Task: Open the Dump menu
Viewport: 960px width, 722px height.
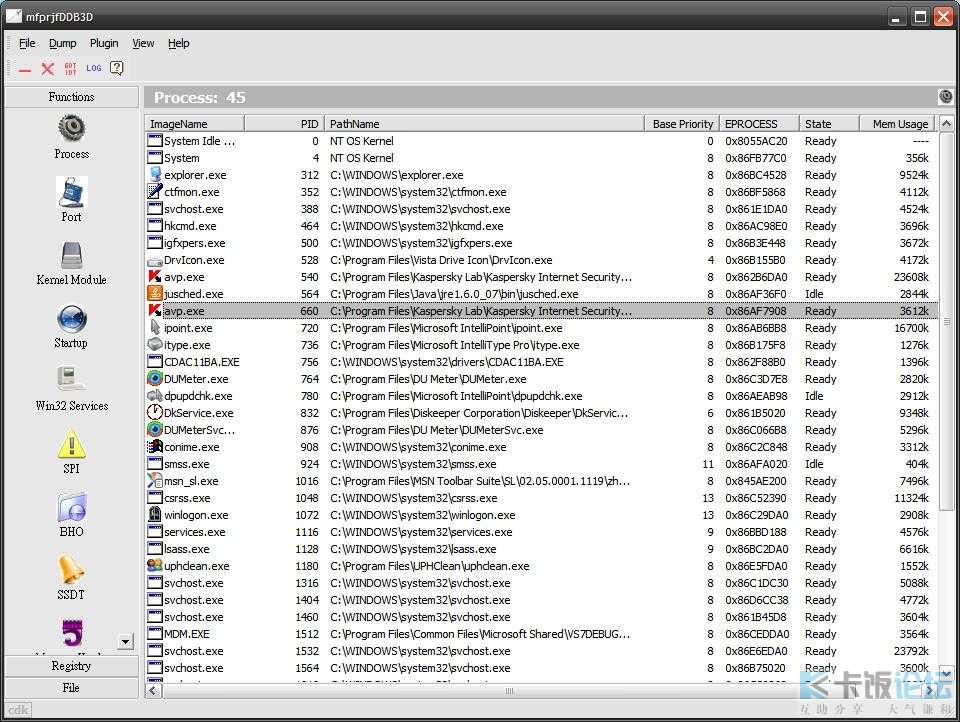Action: click(62, 43)
